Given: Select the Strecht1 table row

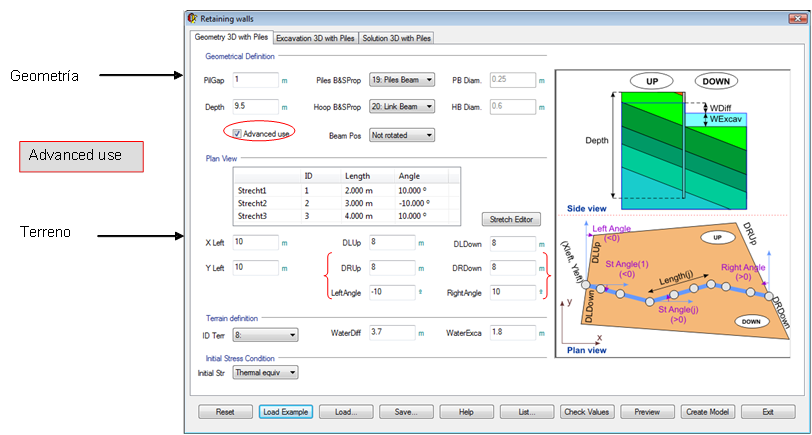Looking at the screenshot, I should point(346,191).
